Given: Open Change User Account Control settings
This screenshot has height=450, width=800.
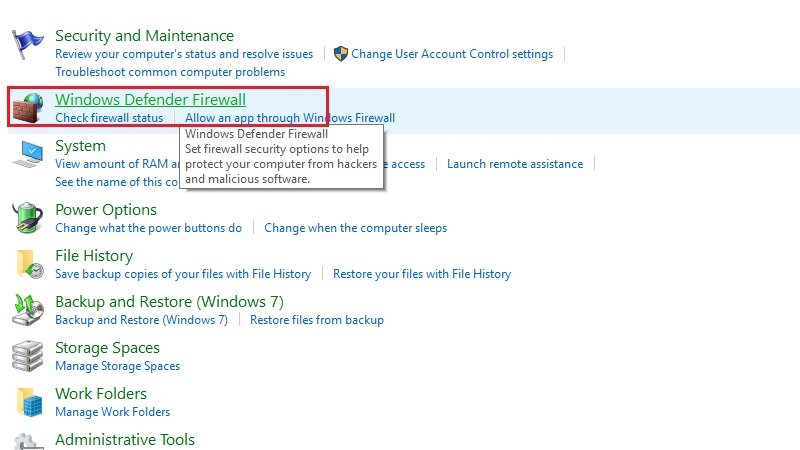Looking at the screenshot, I should tap(452, 54).
